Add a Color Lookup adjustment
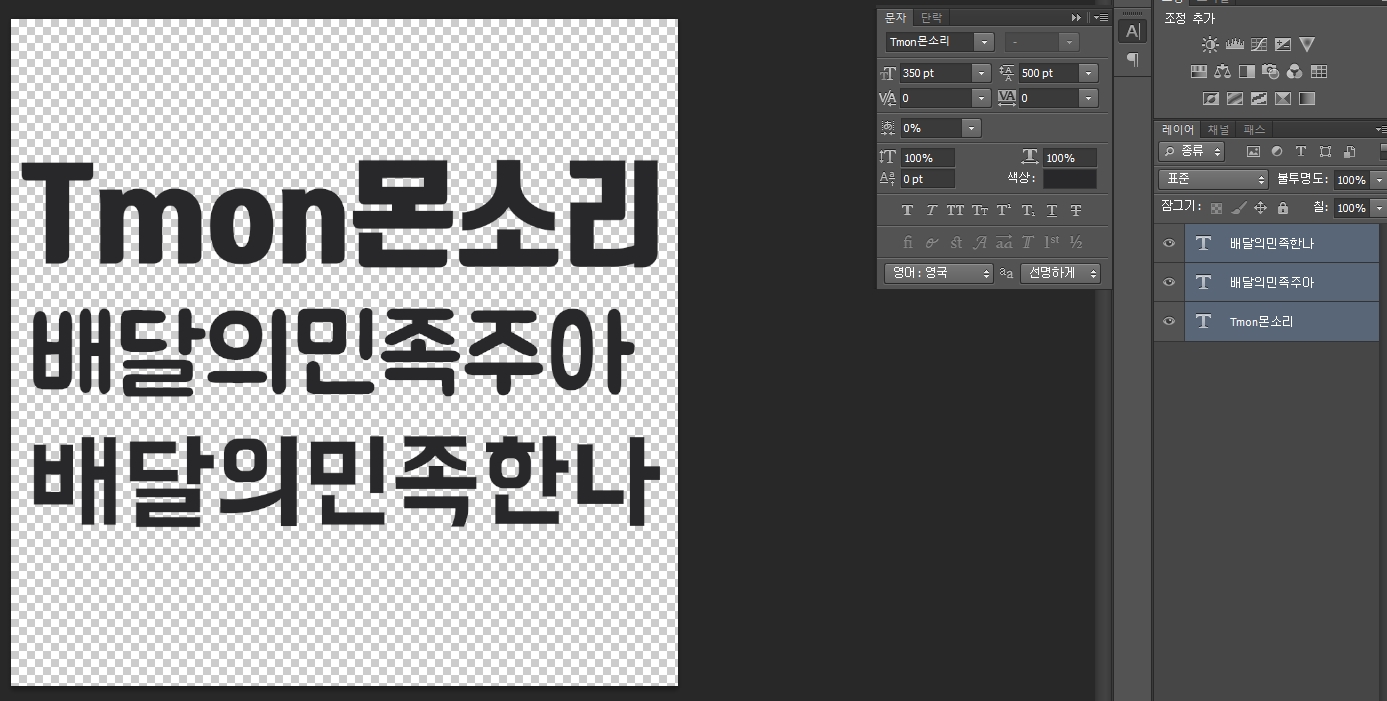 click(1319, 72)
